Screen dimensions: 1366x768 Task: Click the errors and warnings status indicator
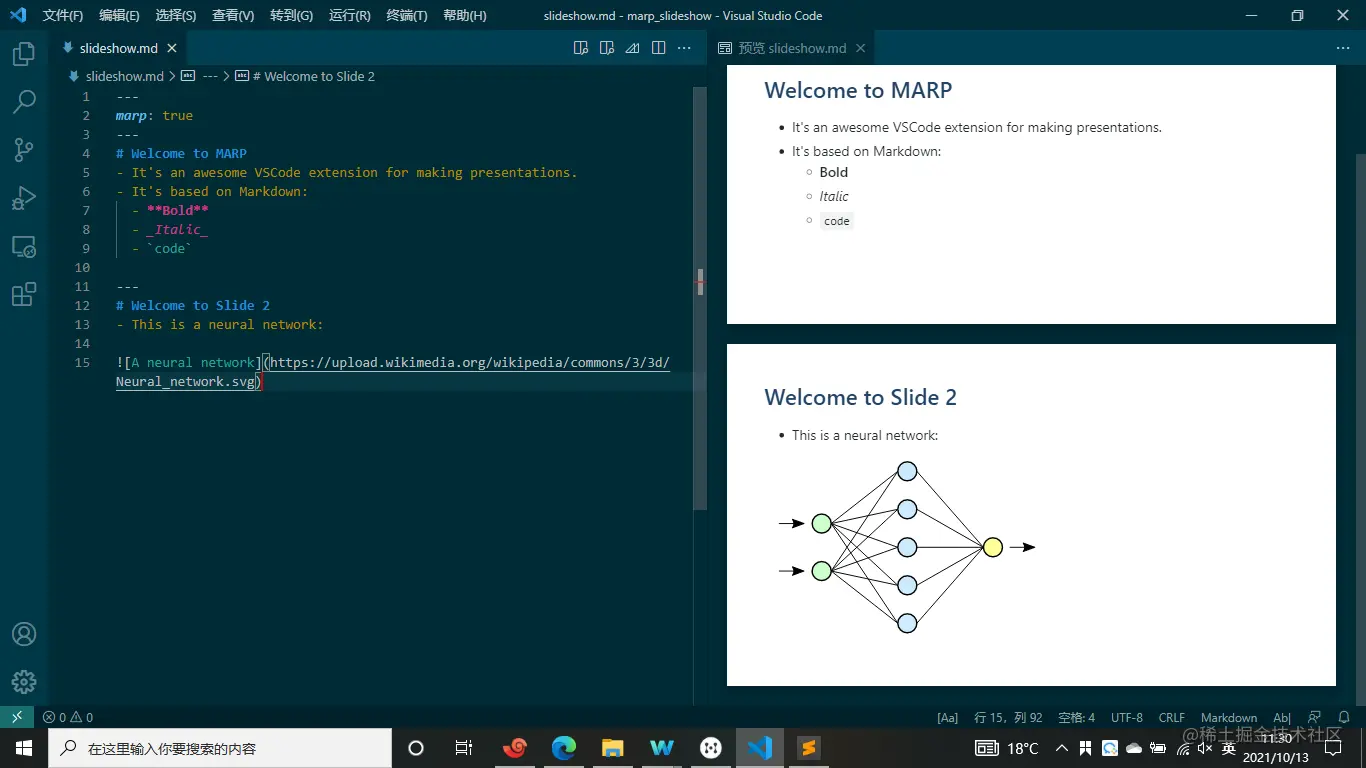(x=67, y=717)
